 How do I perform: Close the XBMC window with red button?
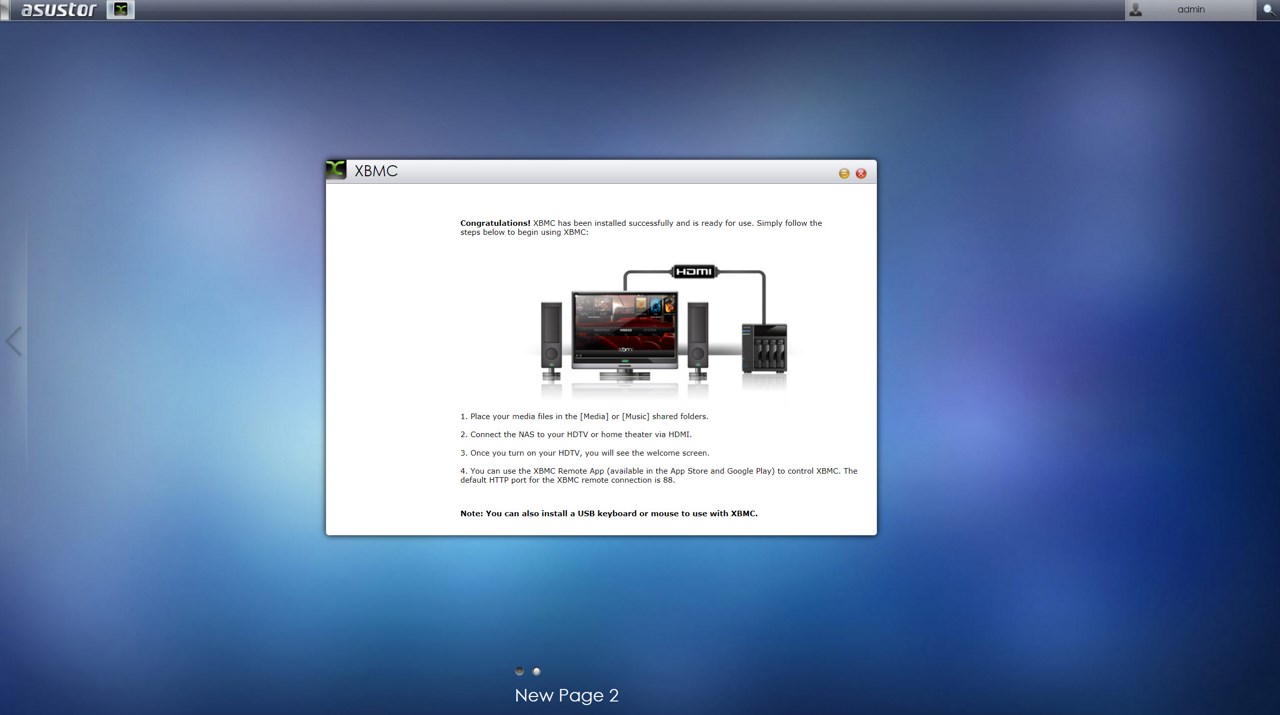[861, 173]
